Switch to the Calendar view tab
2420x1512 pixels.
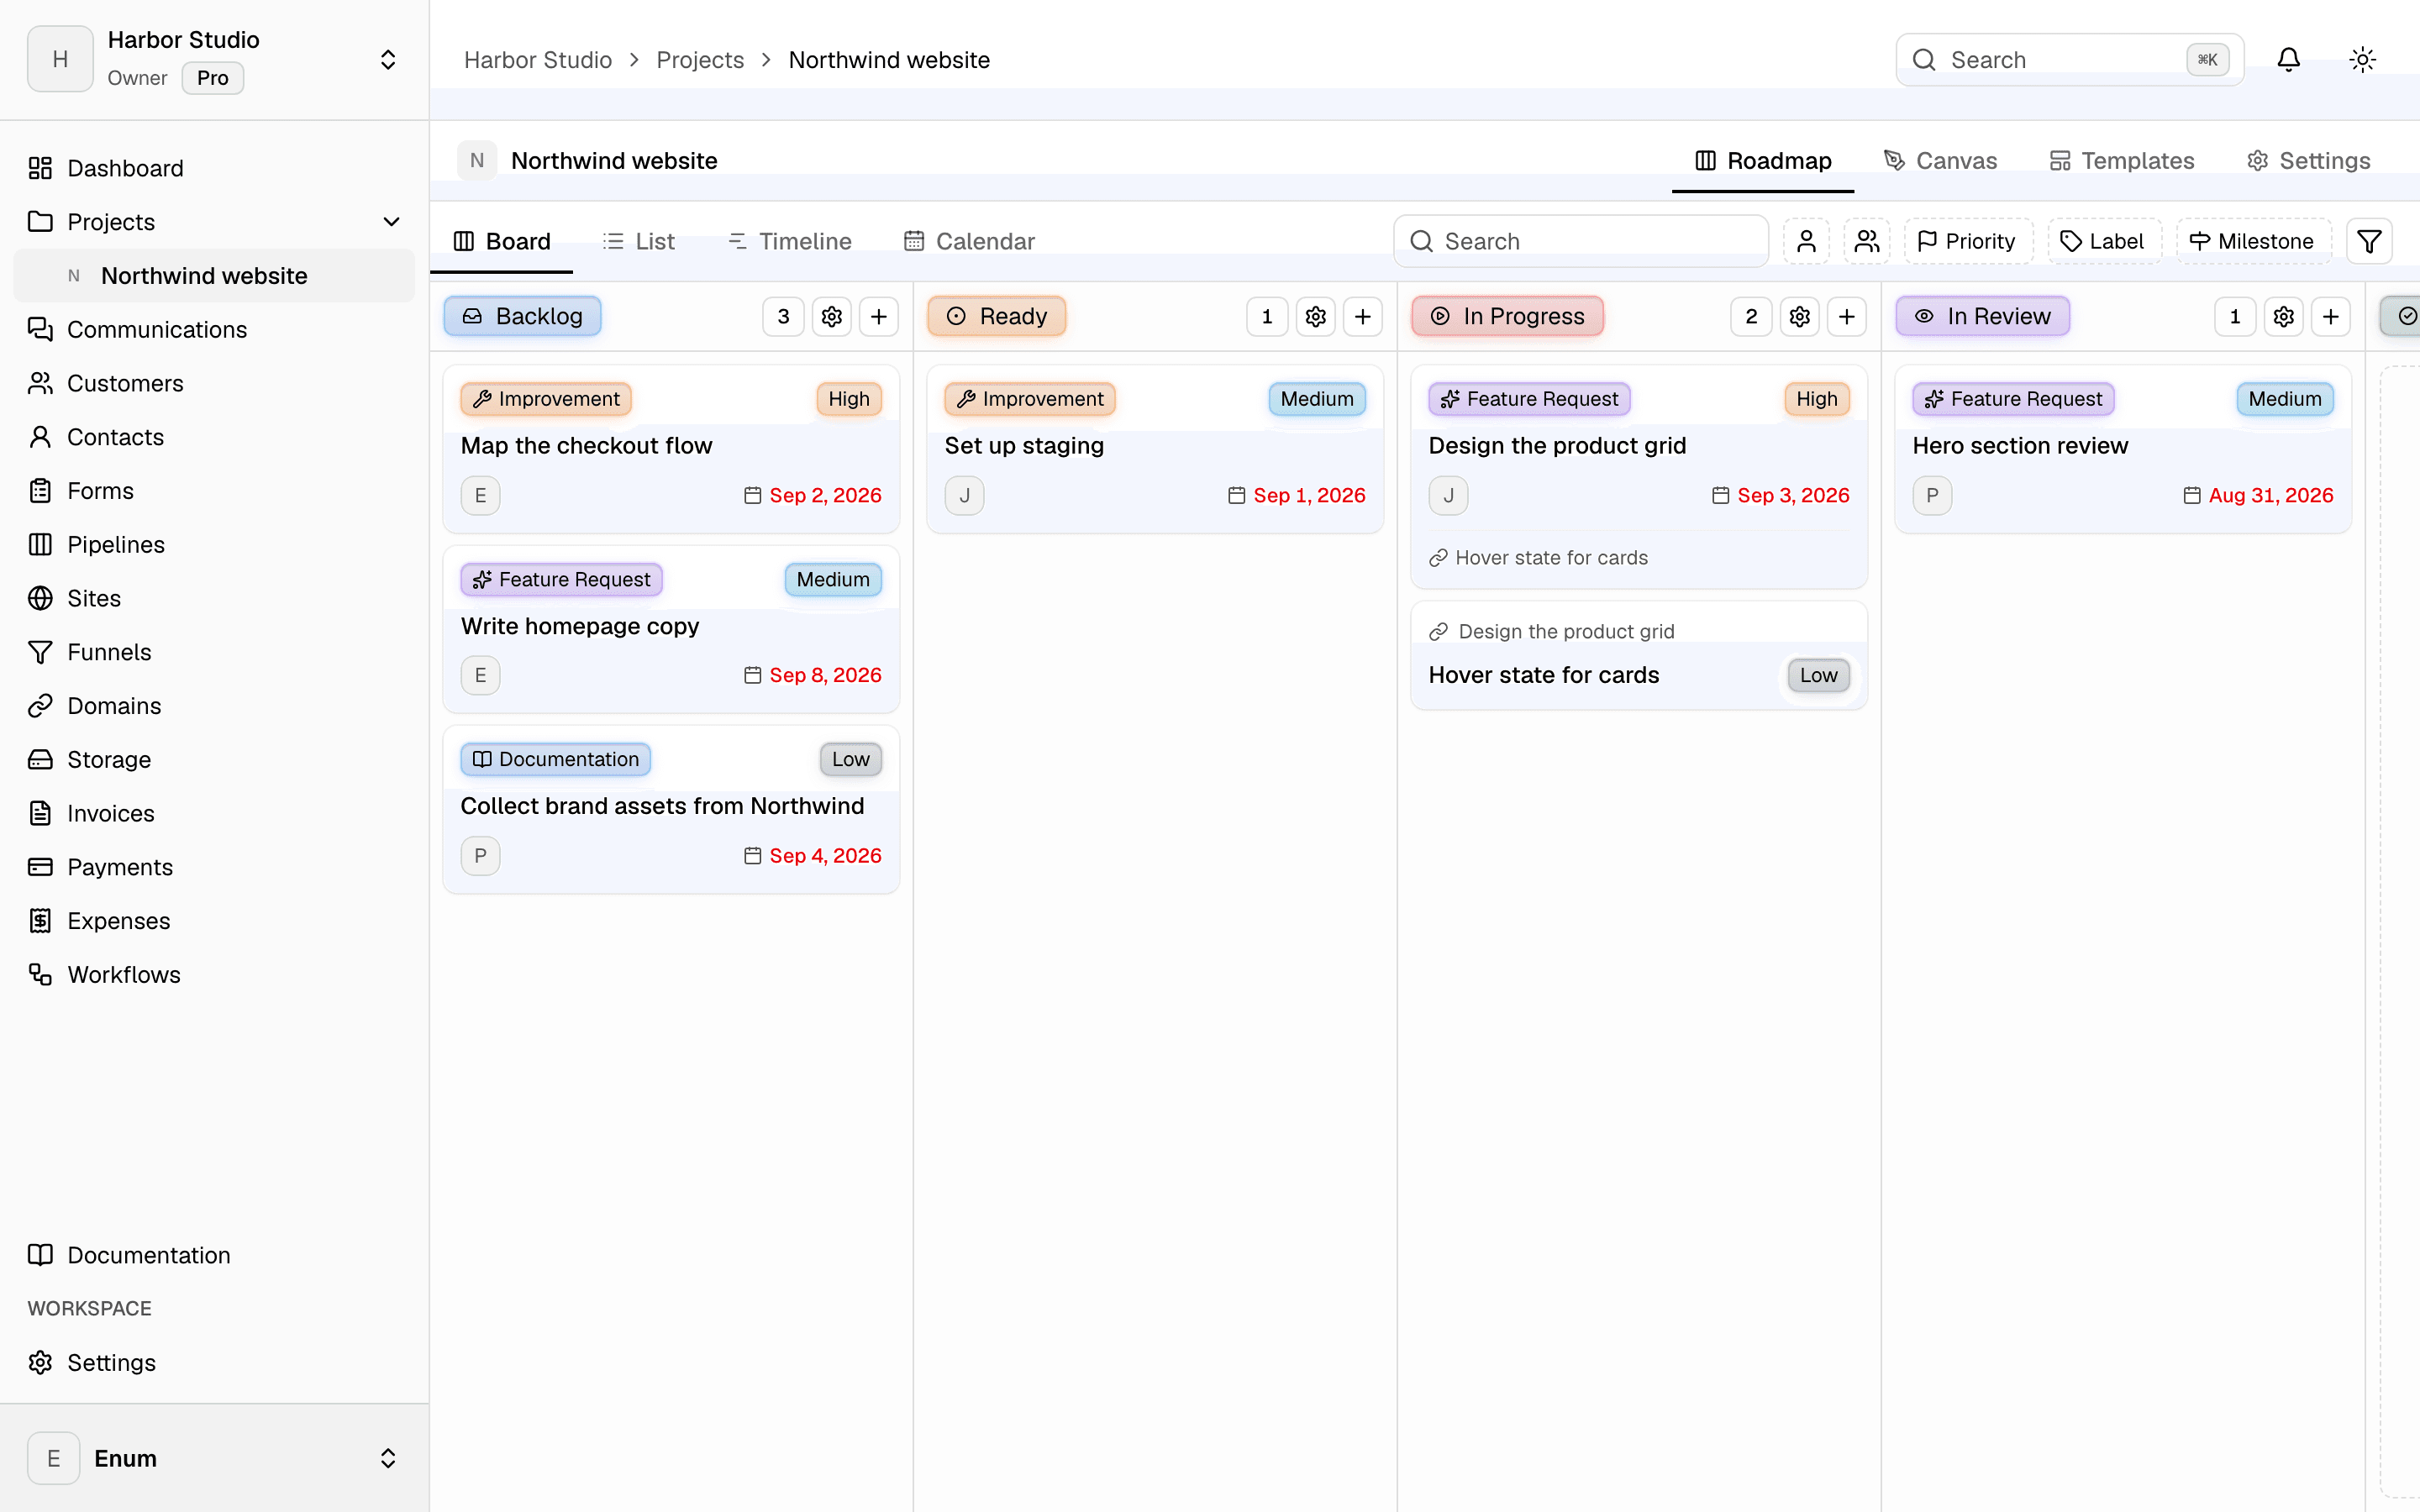pyautogui.click(x=969, y=241)
